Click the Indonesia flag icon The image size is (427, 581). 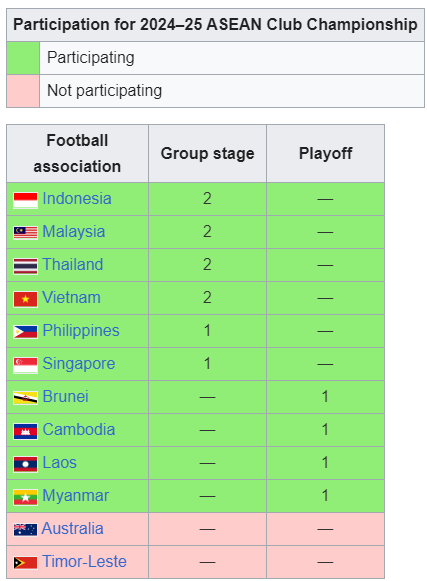pyautogui.click(x=25, y=200)
